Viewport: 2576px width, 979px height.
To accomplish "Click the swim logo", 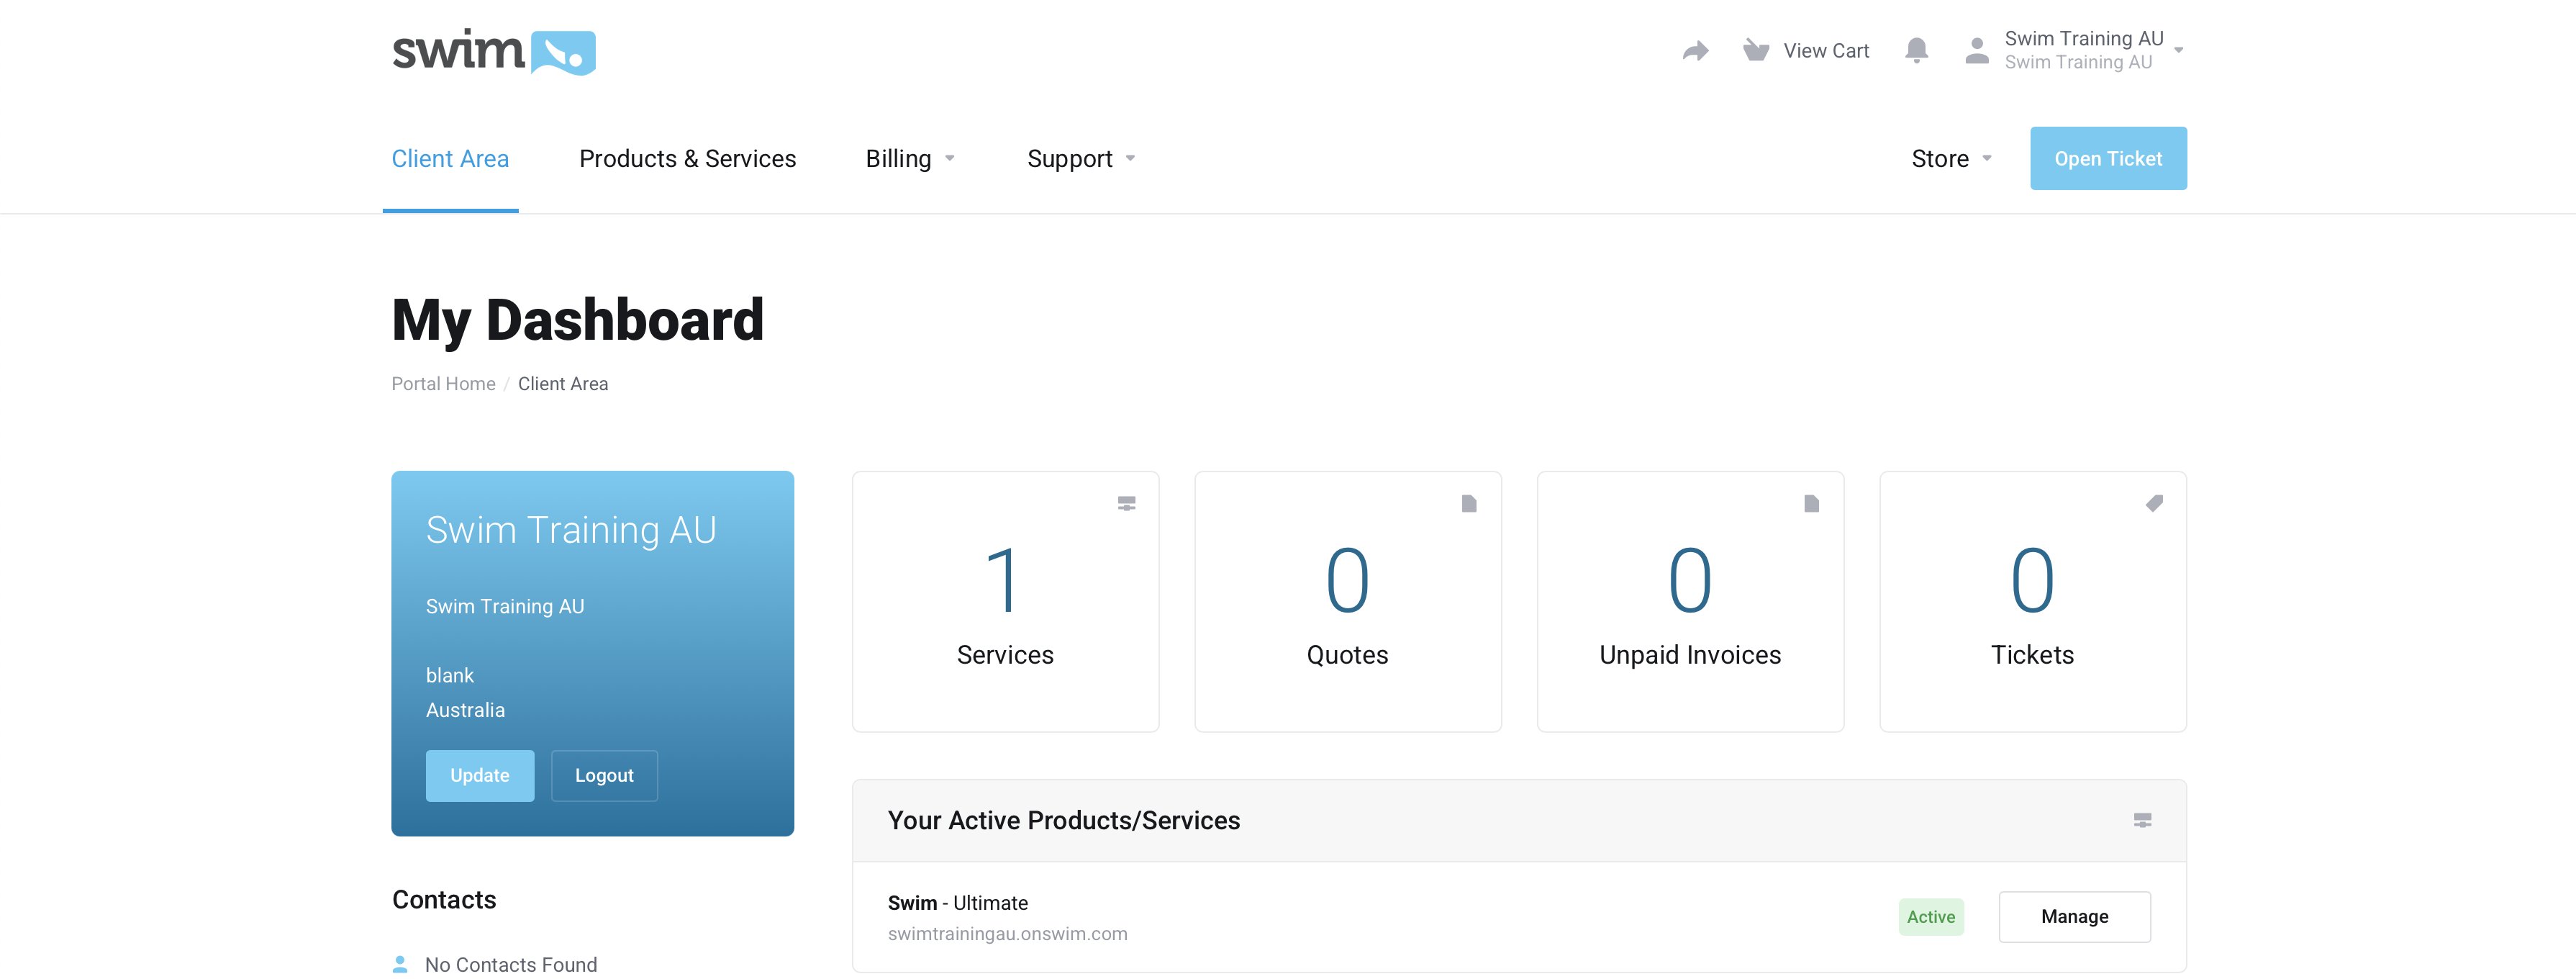I will tap(493, 52).
